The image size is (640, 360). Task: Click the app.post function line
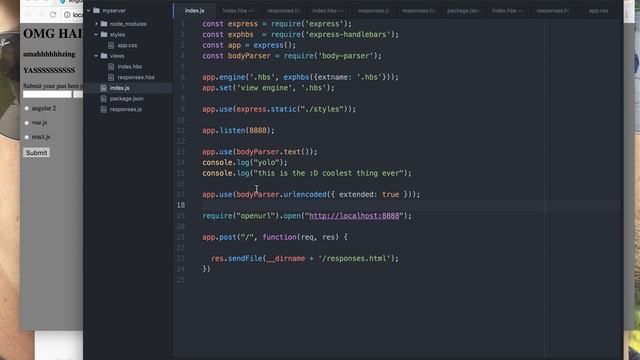tap(275, 237)
